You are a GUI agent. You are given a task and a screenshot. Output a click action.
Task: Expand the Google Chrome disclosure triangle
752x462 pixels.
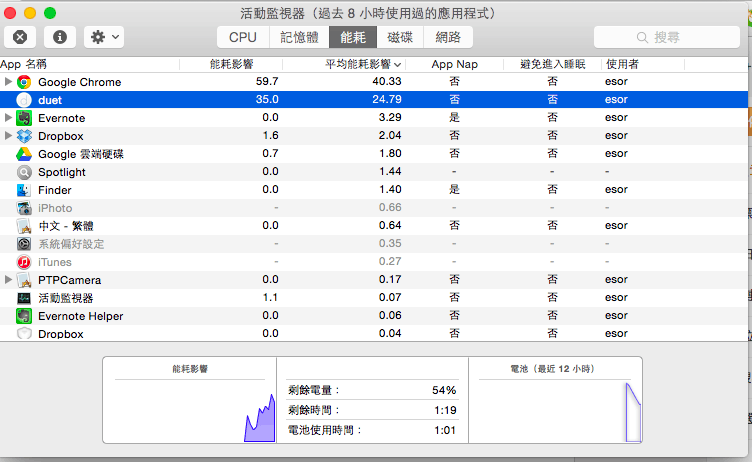click(9, 82)
